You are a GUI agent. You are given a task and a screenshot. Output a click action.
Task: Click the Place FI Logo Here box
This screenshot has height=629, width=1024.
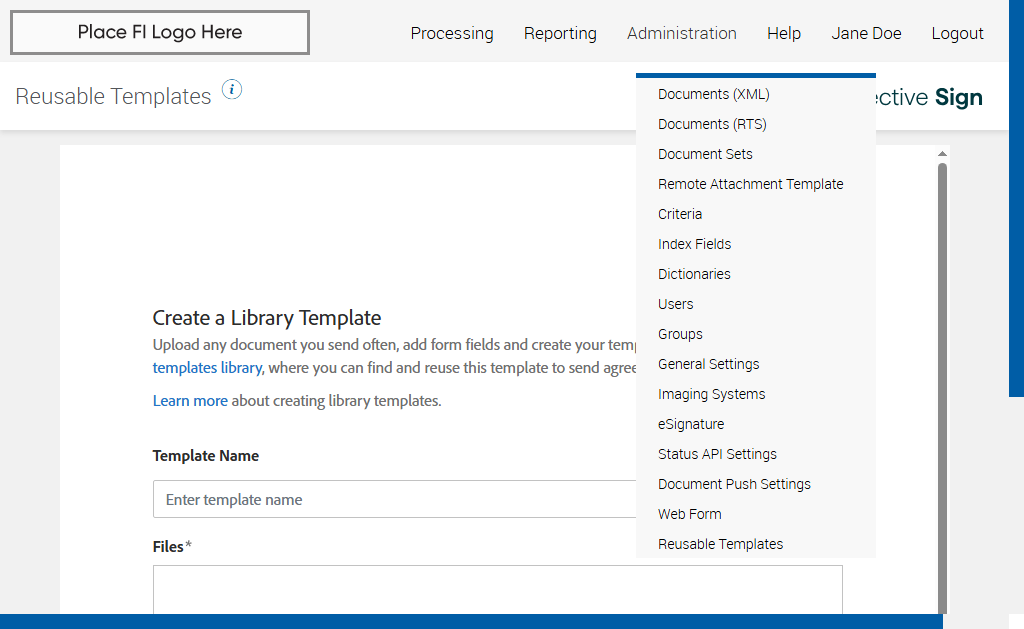pos(160,33)
